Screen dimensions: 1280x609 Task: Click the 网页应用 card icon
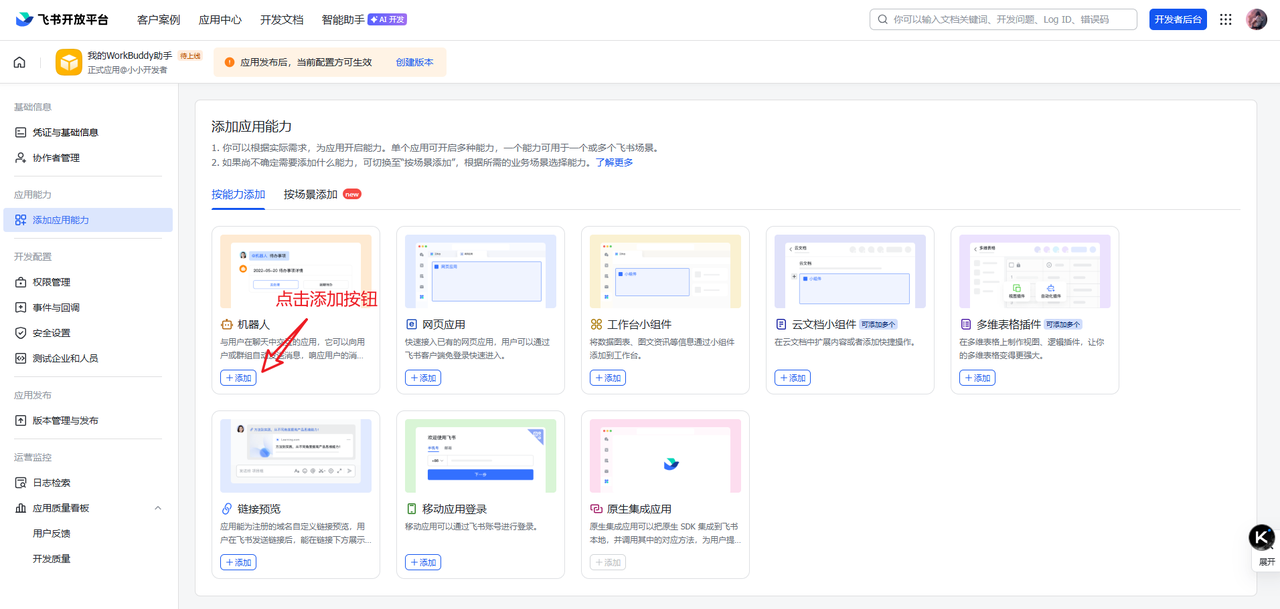411,325
